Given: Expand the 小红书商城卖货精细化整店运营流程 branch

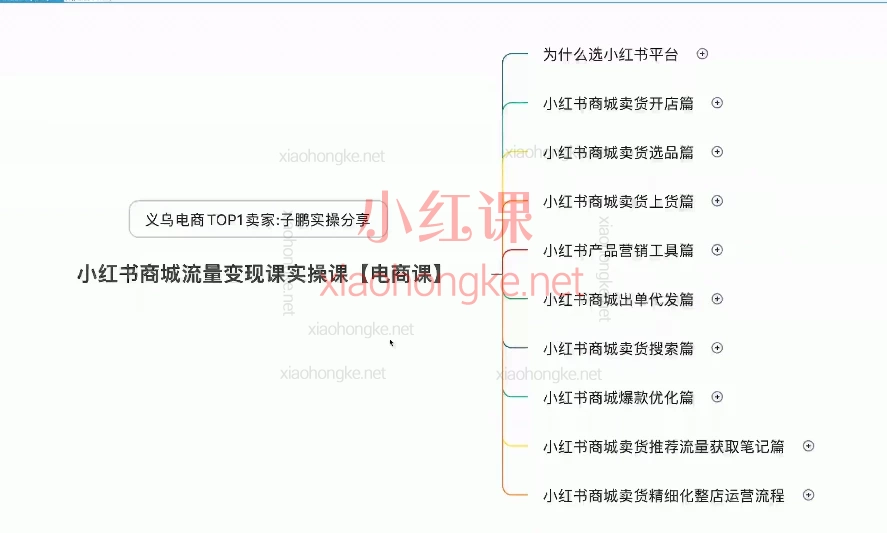Looking at the screenshot, I should pyautogui.click(x=808, y=495).
